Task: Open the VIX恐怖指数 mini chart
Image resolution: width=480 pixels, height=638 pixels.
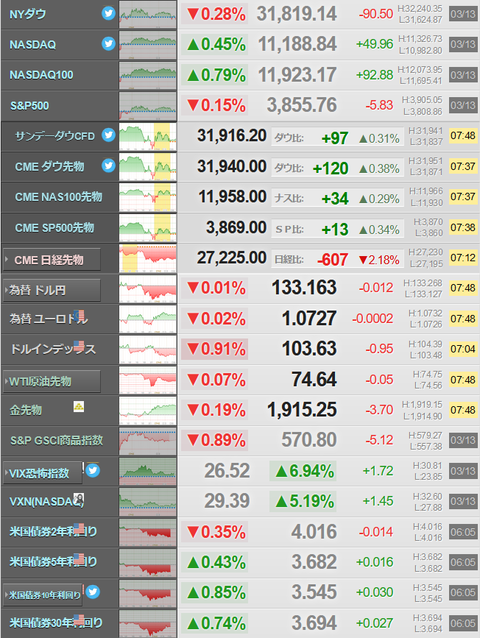Action: point(148,472)
